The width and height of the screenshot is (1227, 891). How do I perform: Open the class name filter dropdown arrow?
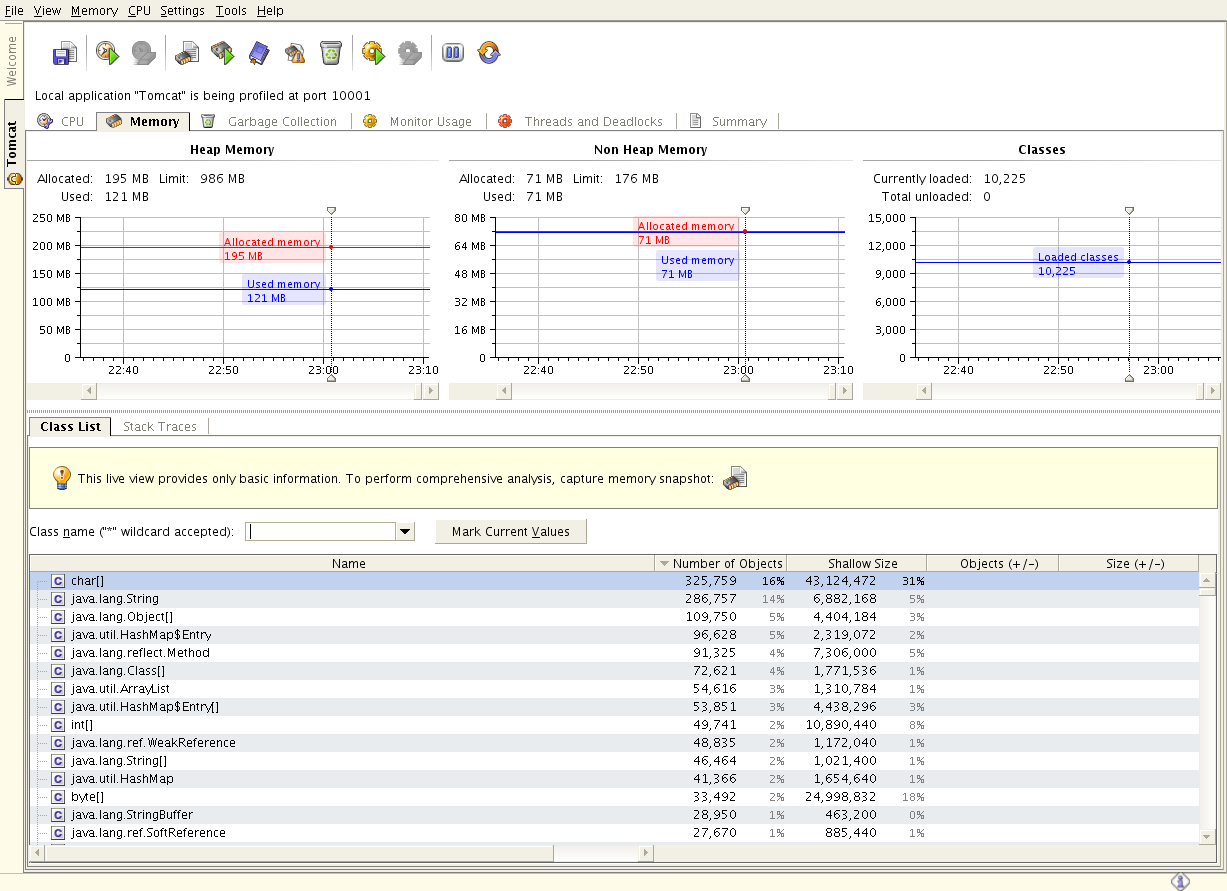point(405,532)
